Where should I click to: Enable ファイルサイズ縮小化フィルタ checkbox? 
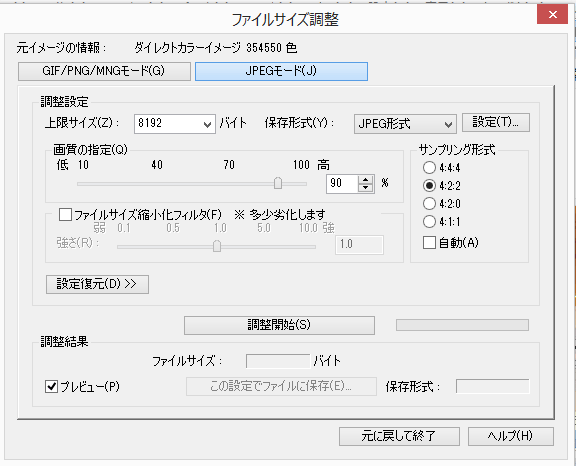click(x=65, y=214)
